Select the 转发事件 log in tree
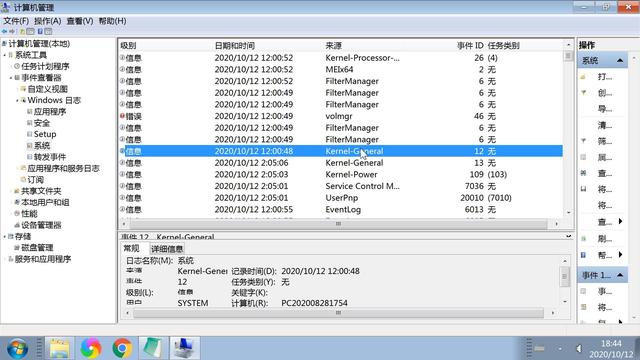 [50, 157]
